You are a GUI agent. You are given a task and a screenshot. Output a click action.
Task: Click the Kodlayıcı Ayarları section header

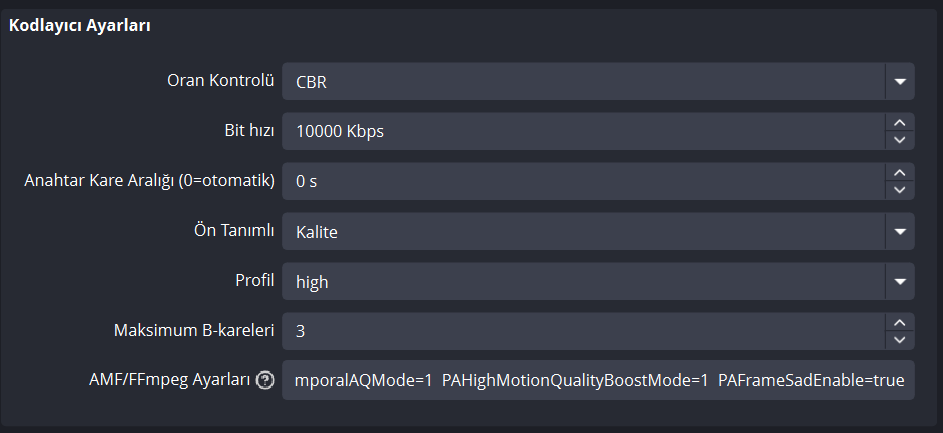(x=80, y=26)
